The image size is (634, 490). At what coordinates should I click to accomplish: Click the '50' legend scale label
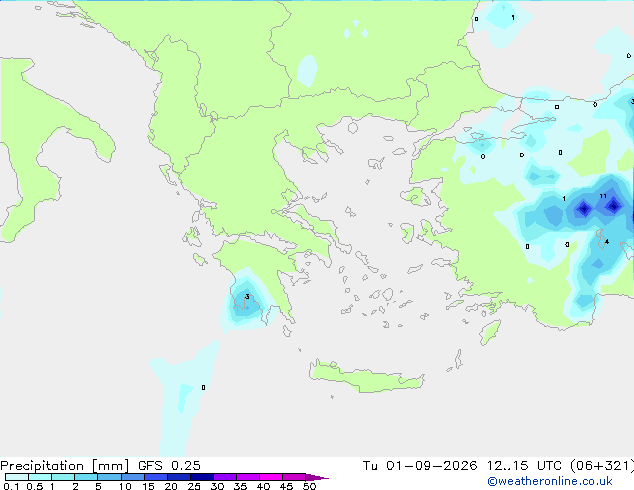309,486
